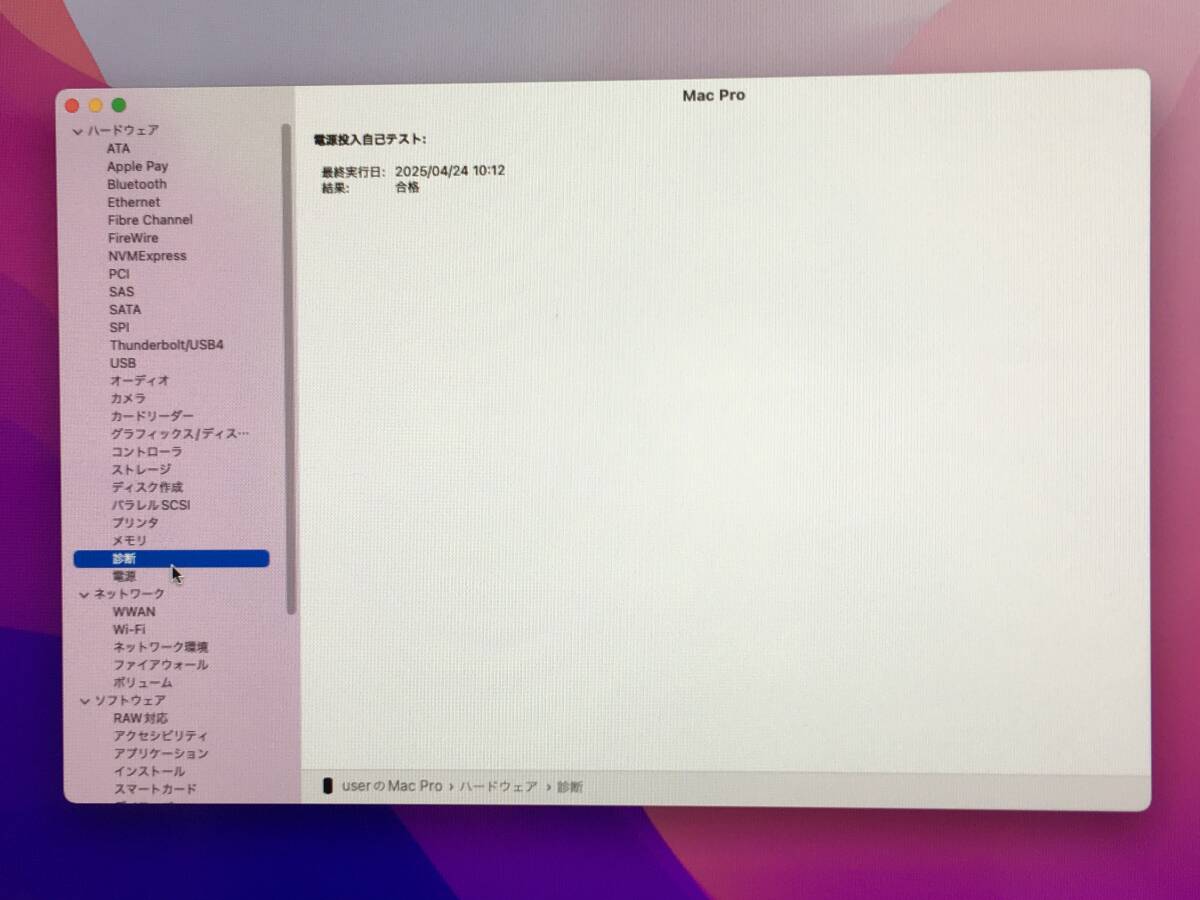Open the アプリケーション entry
The width and height of the screenshot is (1200, 900).
coord(160,754)
